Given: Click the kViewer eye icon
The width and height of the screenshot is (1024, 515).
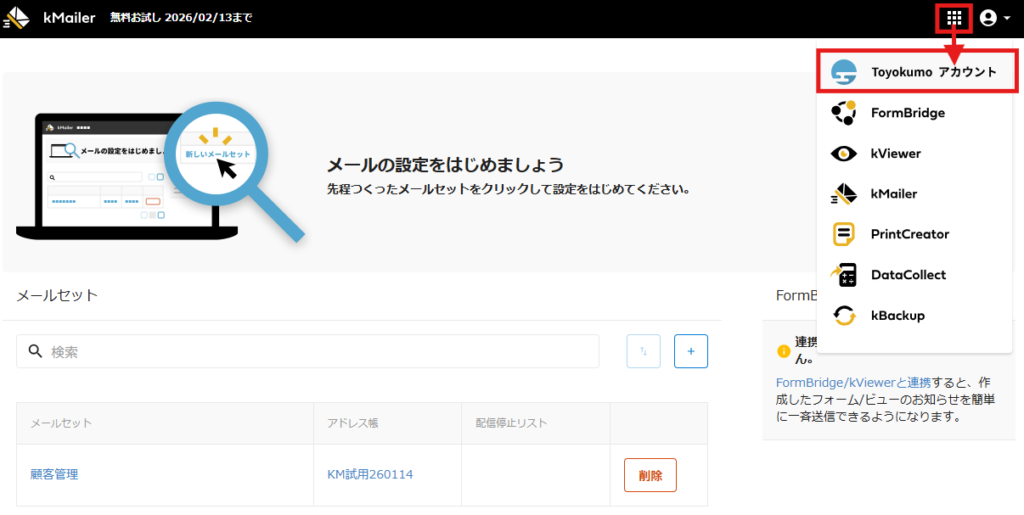Looking at the screenshot, I should pyautogui.click(x=844, y=154).
